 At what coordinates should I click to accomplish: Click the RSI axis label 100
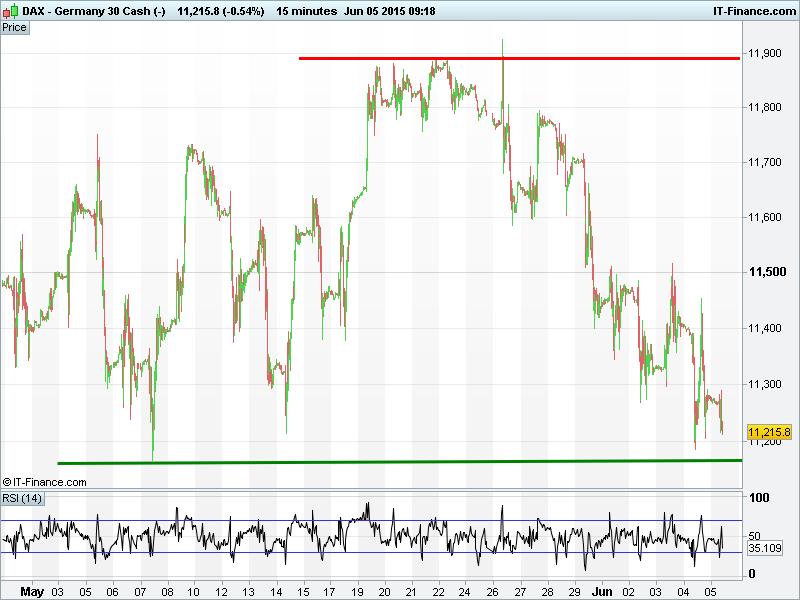pyautogui.click(x=759, y=498)
